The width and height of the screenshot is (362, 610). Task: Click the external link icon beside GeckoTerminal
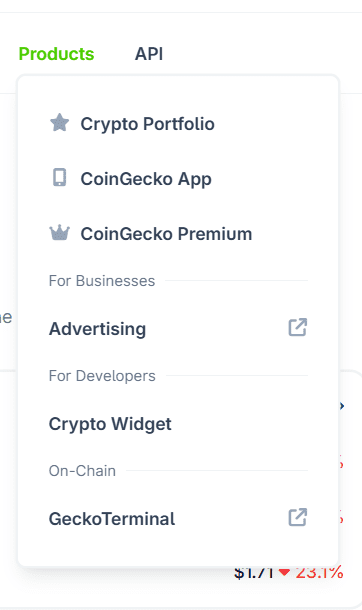(298, 517)
